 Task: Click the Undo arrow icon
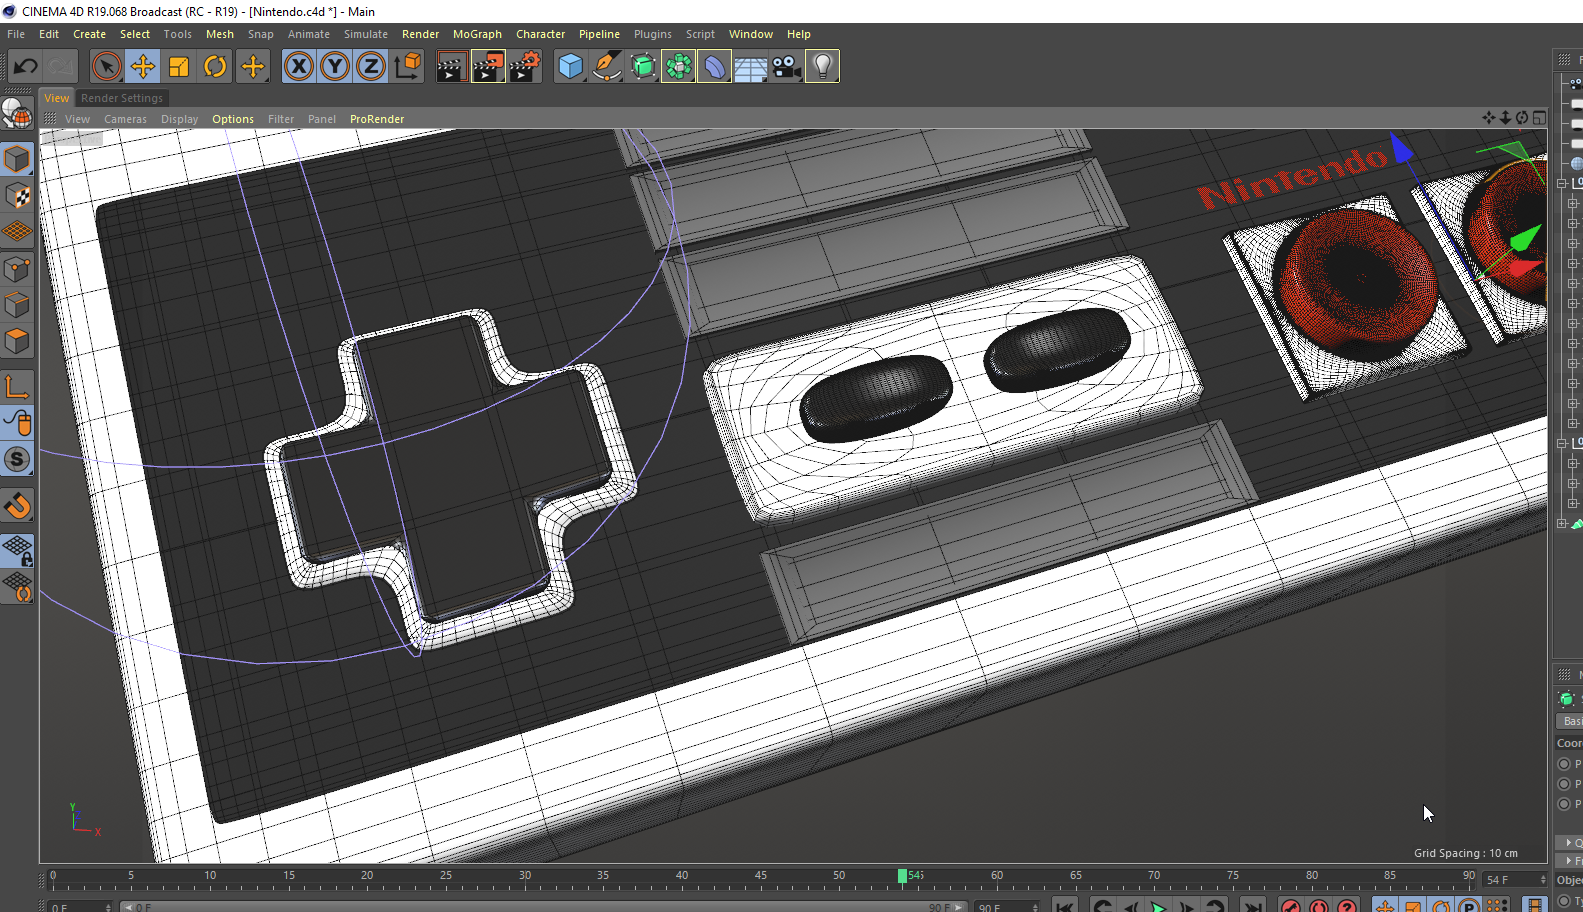25,67
